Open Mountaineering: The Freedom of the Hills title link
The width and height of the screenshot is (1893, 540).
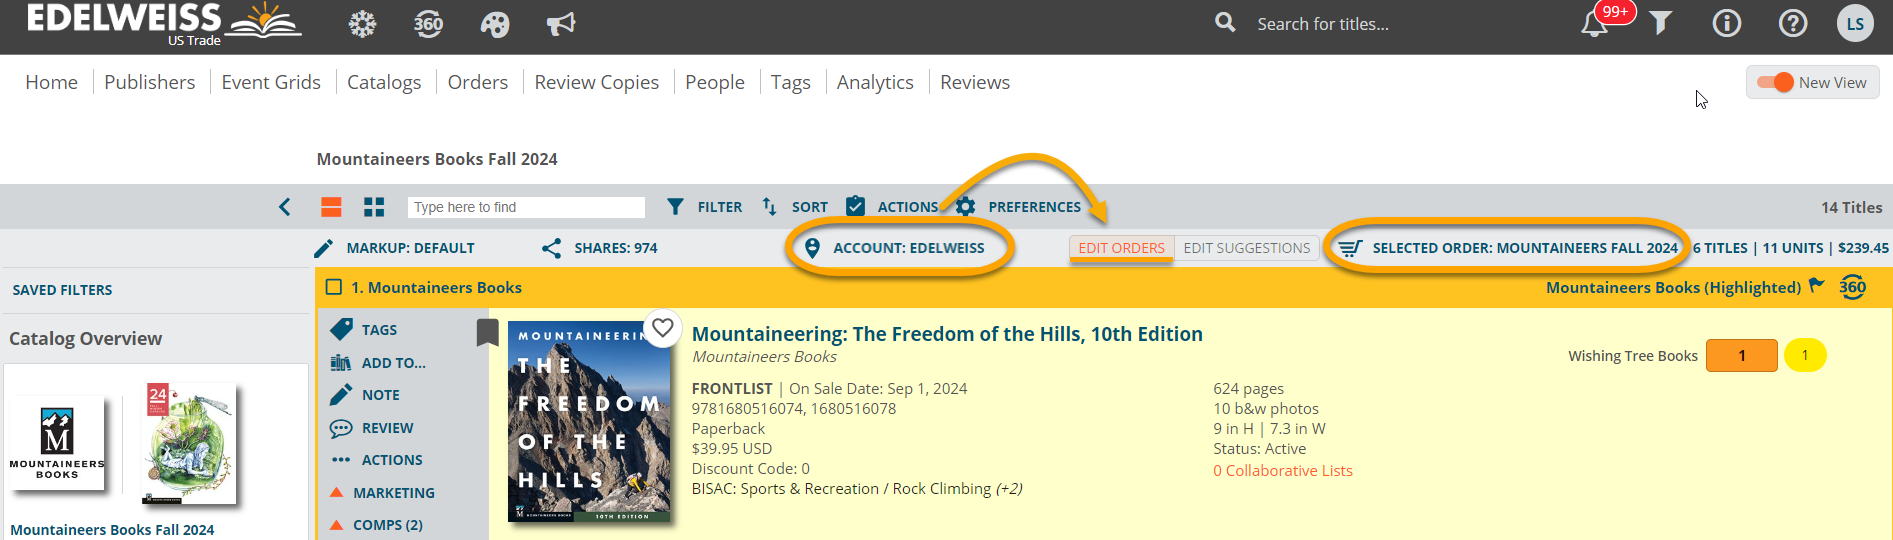coord(947,334)
